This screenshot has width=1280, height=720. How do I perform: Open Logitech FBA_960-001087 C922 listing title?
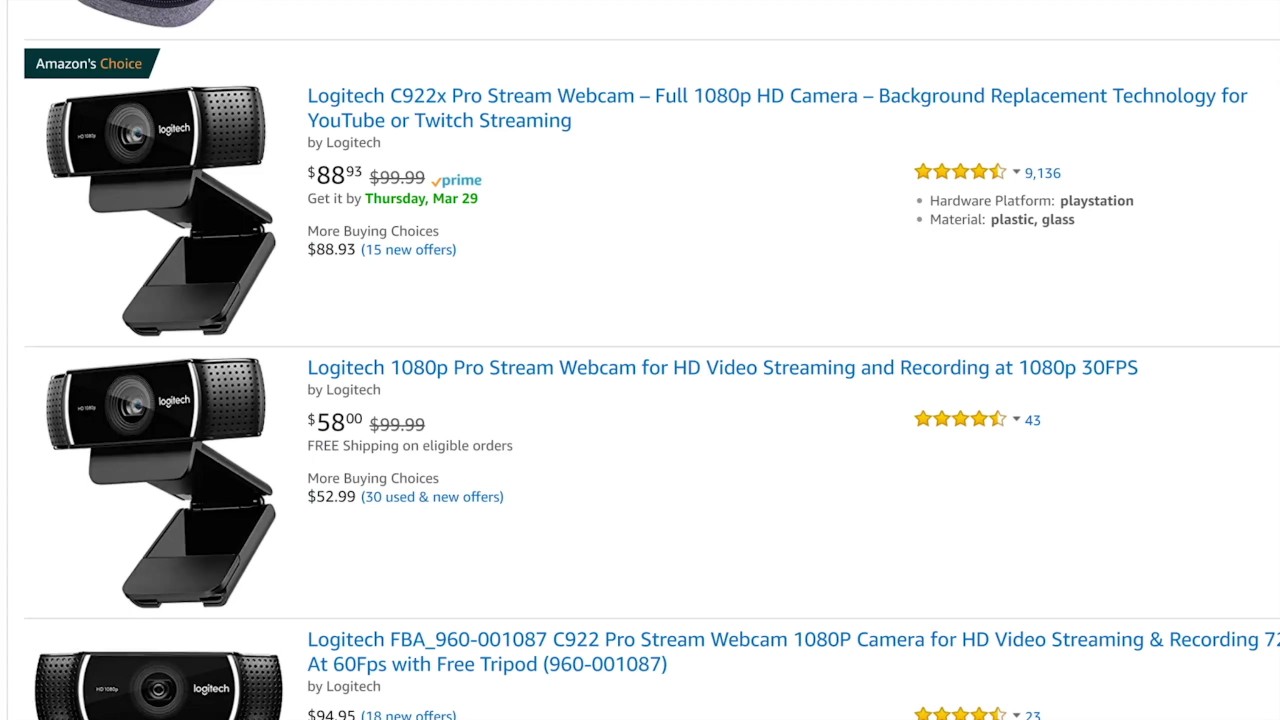[x=793, y=651]
